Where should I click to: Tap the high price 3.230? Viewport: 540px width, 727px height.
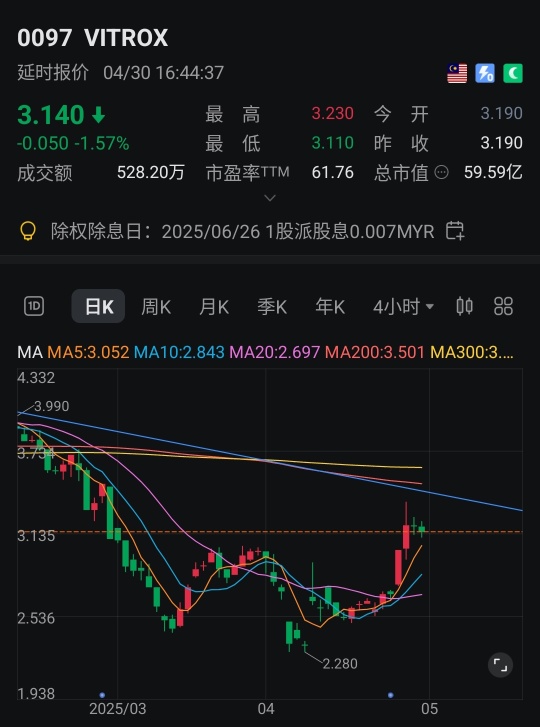pos(332,113)
